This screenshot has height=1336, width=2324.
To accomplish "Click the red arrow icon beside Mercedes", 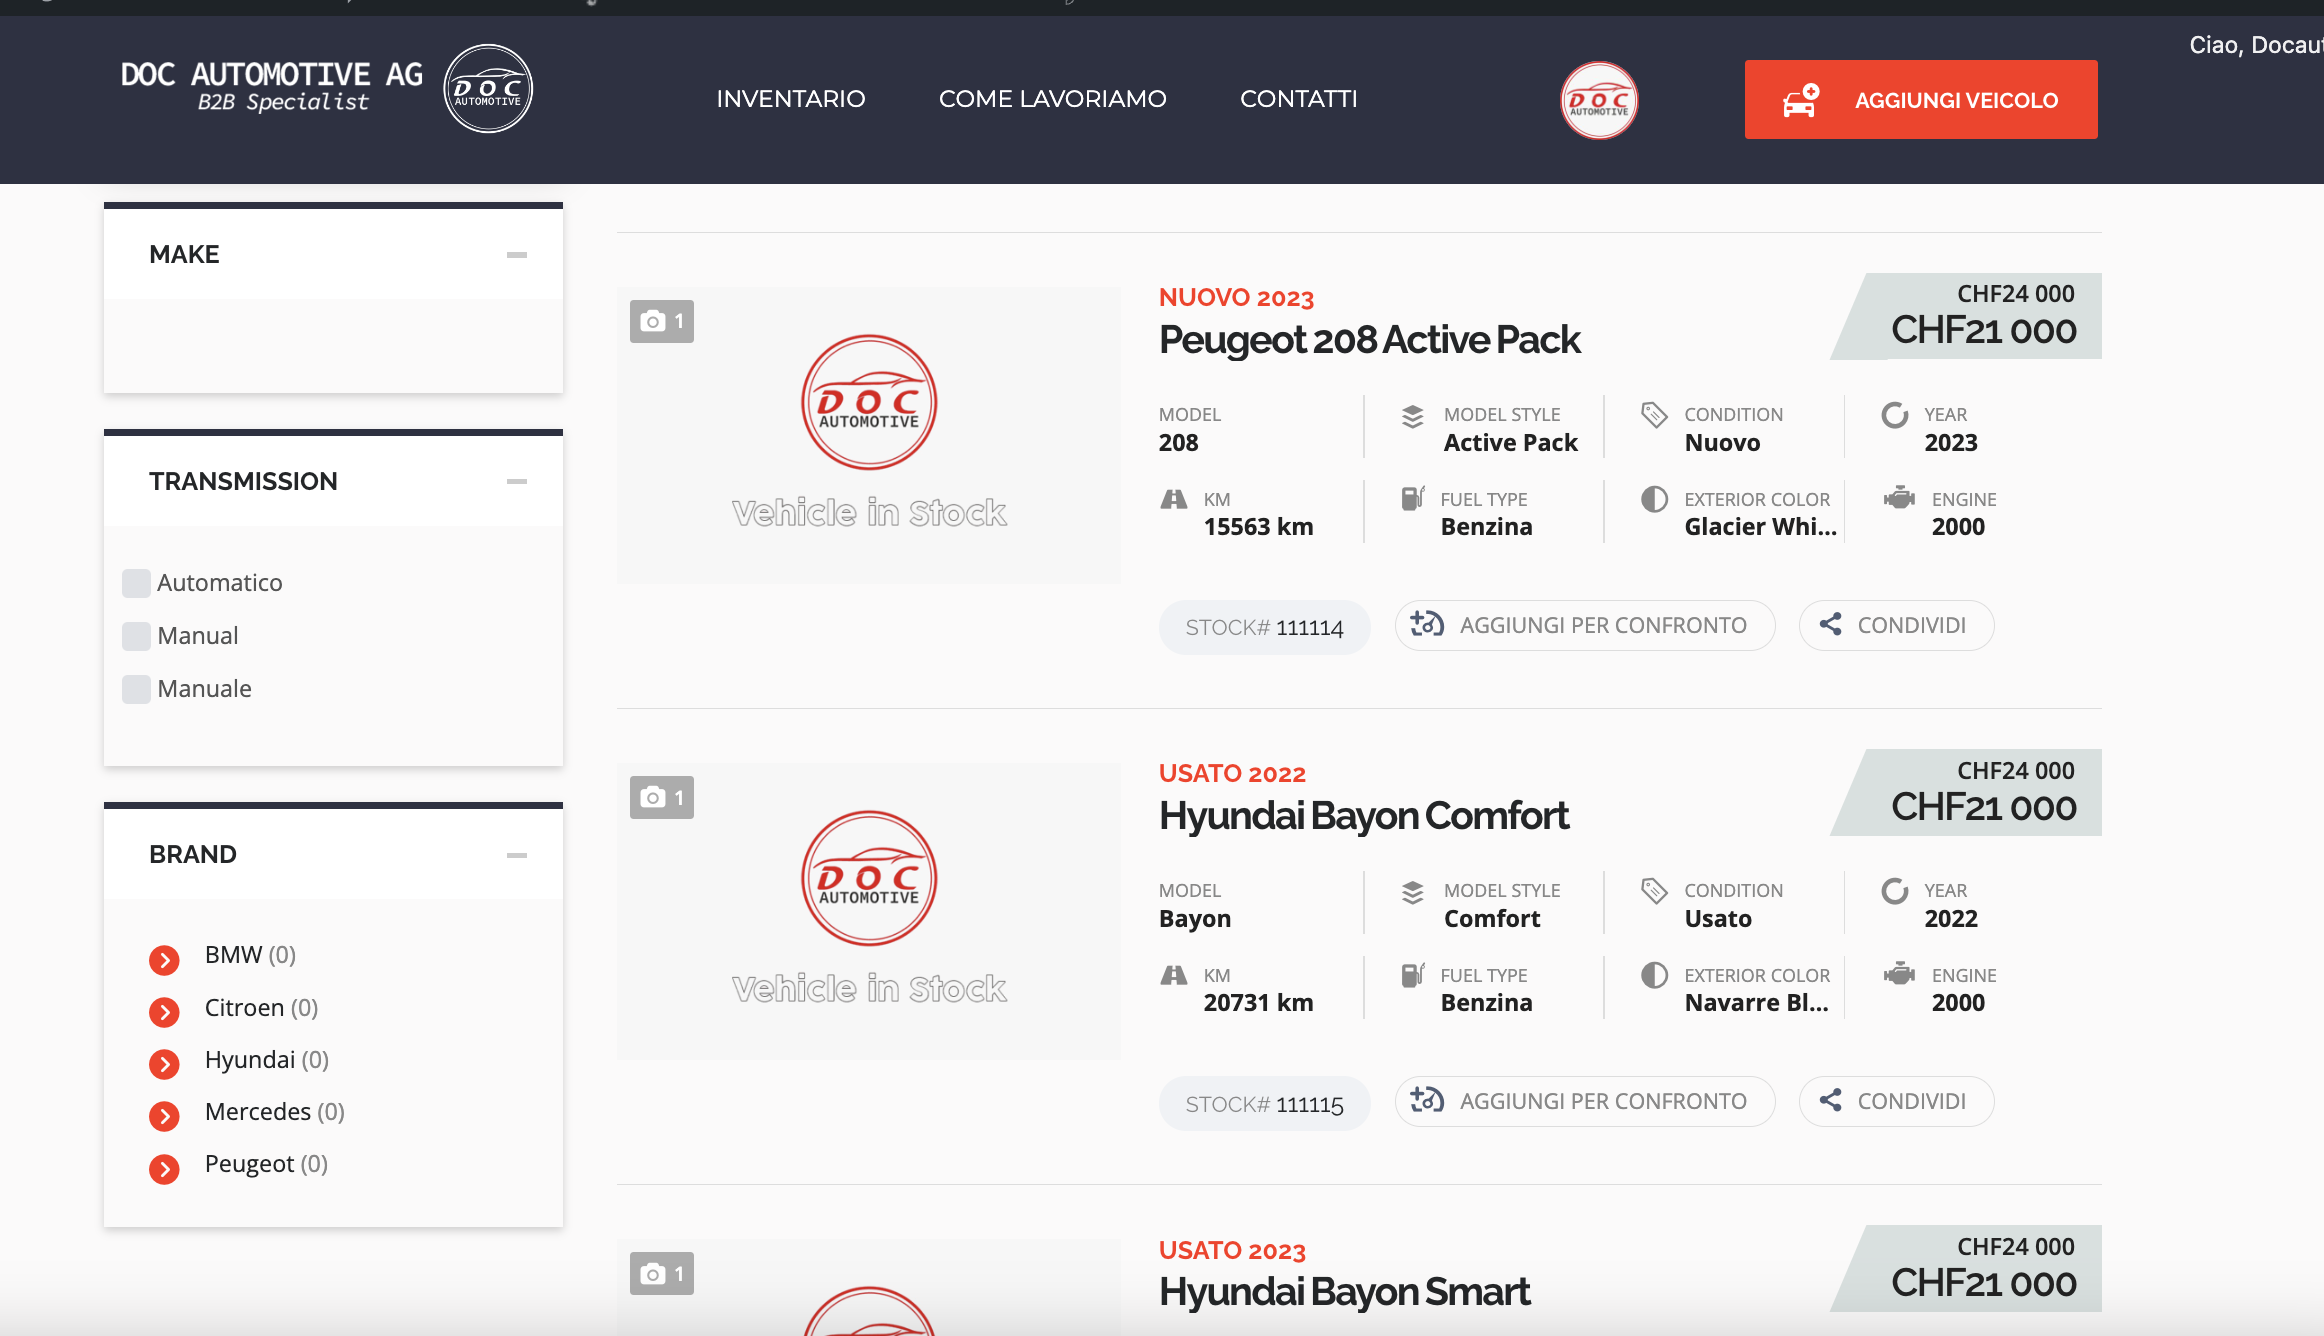I will click(x=164, y=1116).
